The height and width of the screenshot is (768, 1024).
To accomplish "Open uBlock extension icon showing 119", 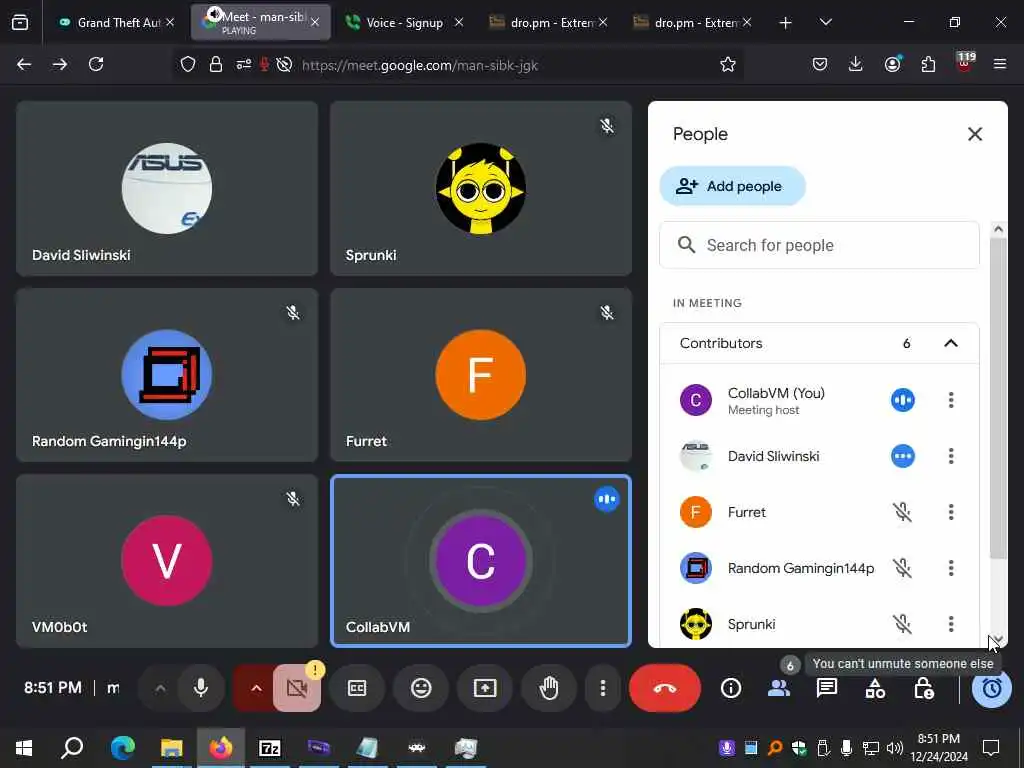I will [965, 63].
